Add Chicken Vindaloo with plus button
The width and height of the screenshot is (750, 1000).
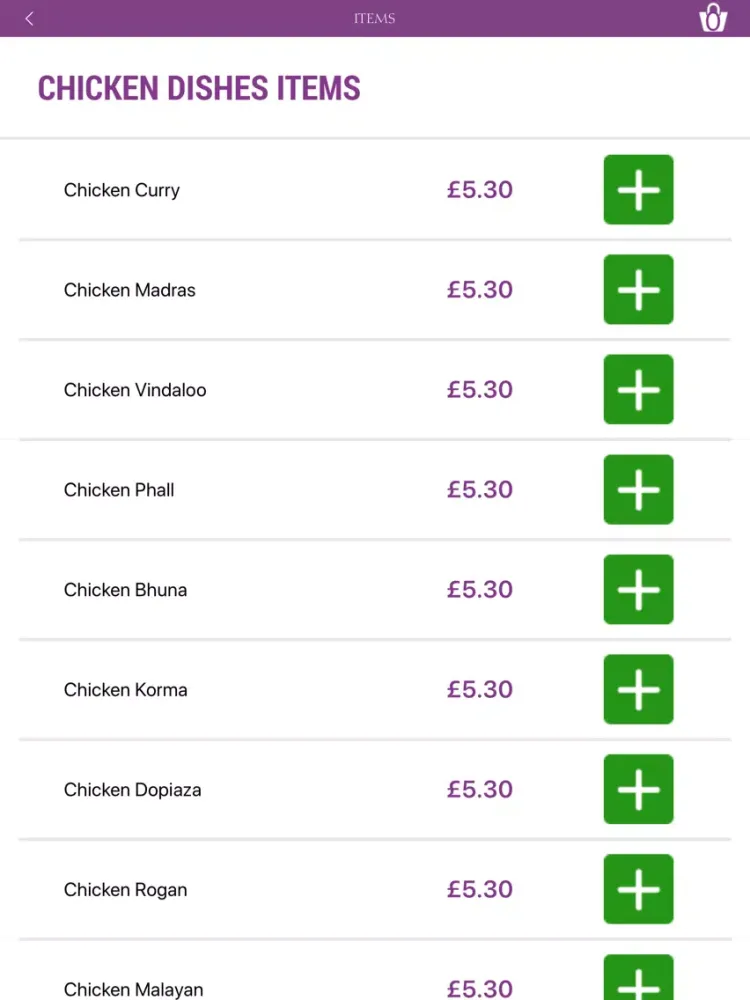638,389
